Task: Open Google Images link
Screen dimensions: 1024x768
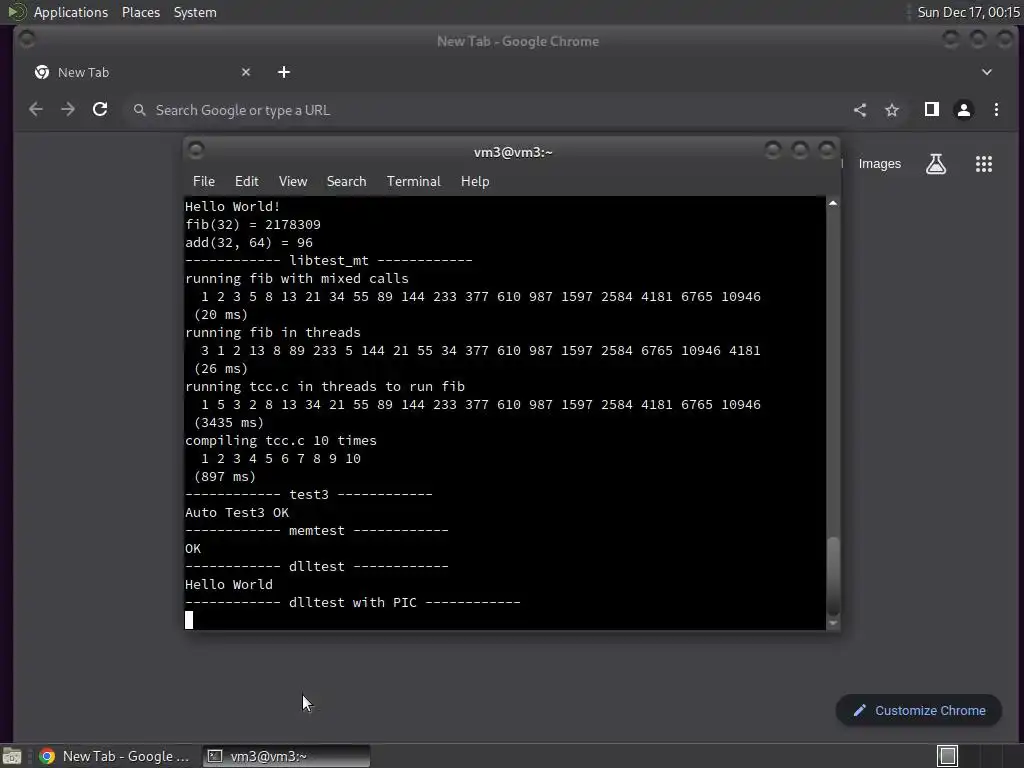Action: [880, 164]
